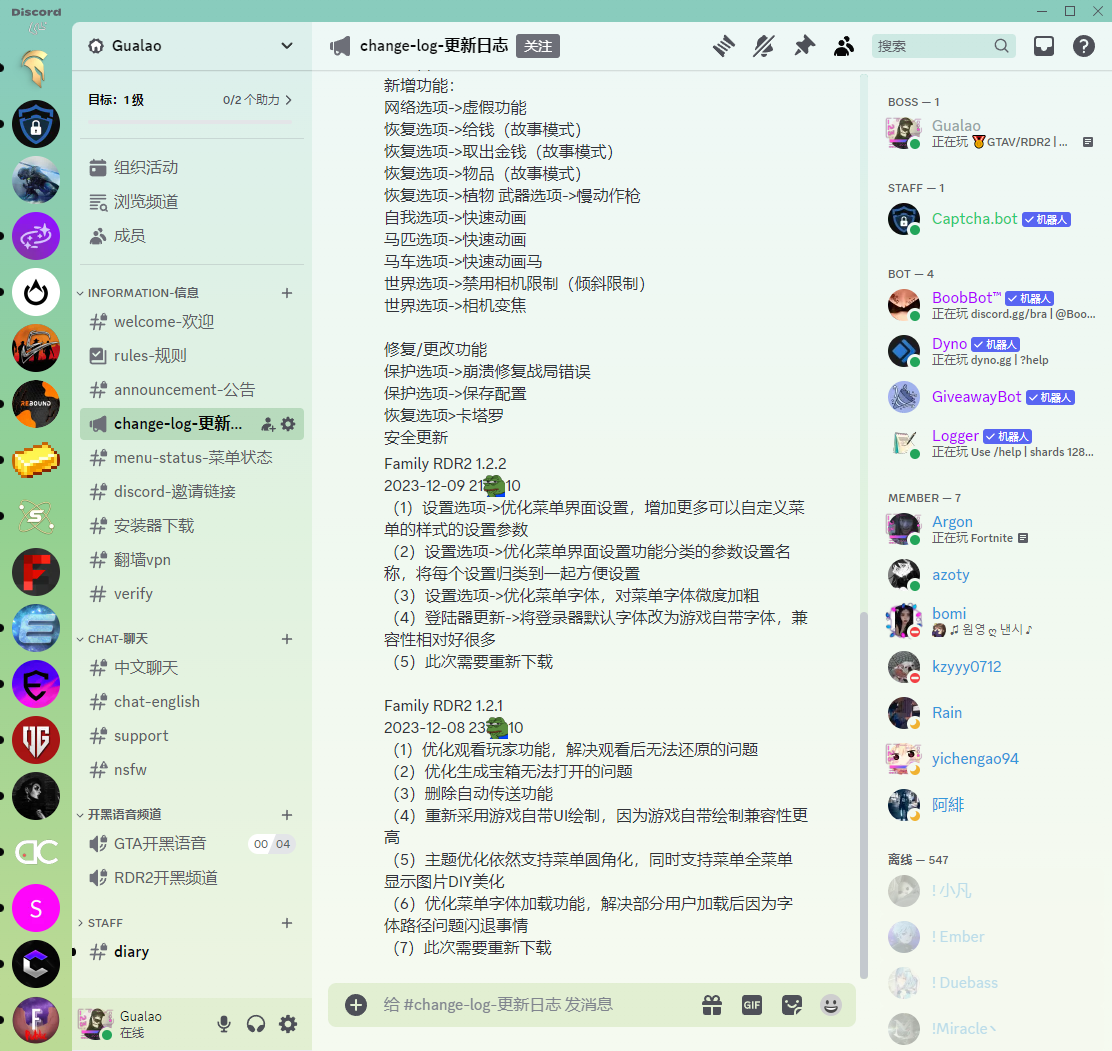Switch to the magenta S server

point(36,908)
